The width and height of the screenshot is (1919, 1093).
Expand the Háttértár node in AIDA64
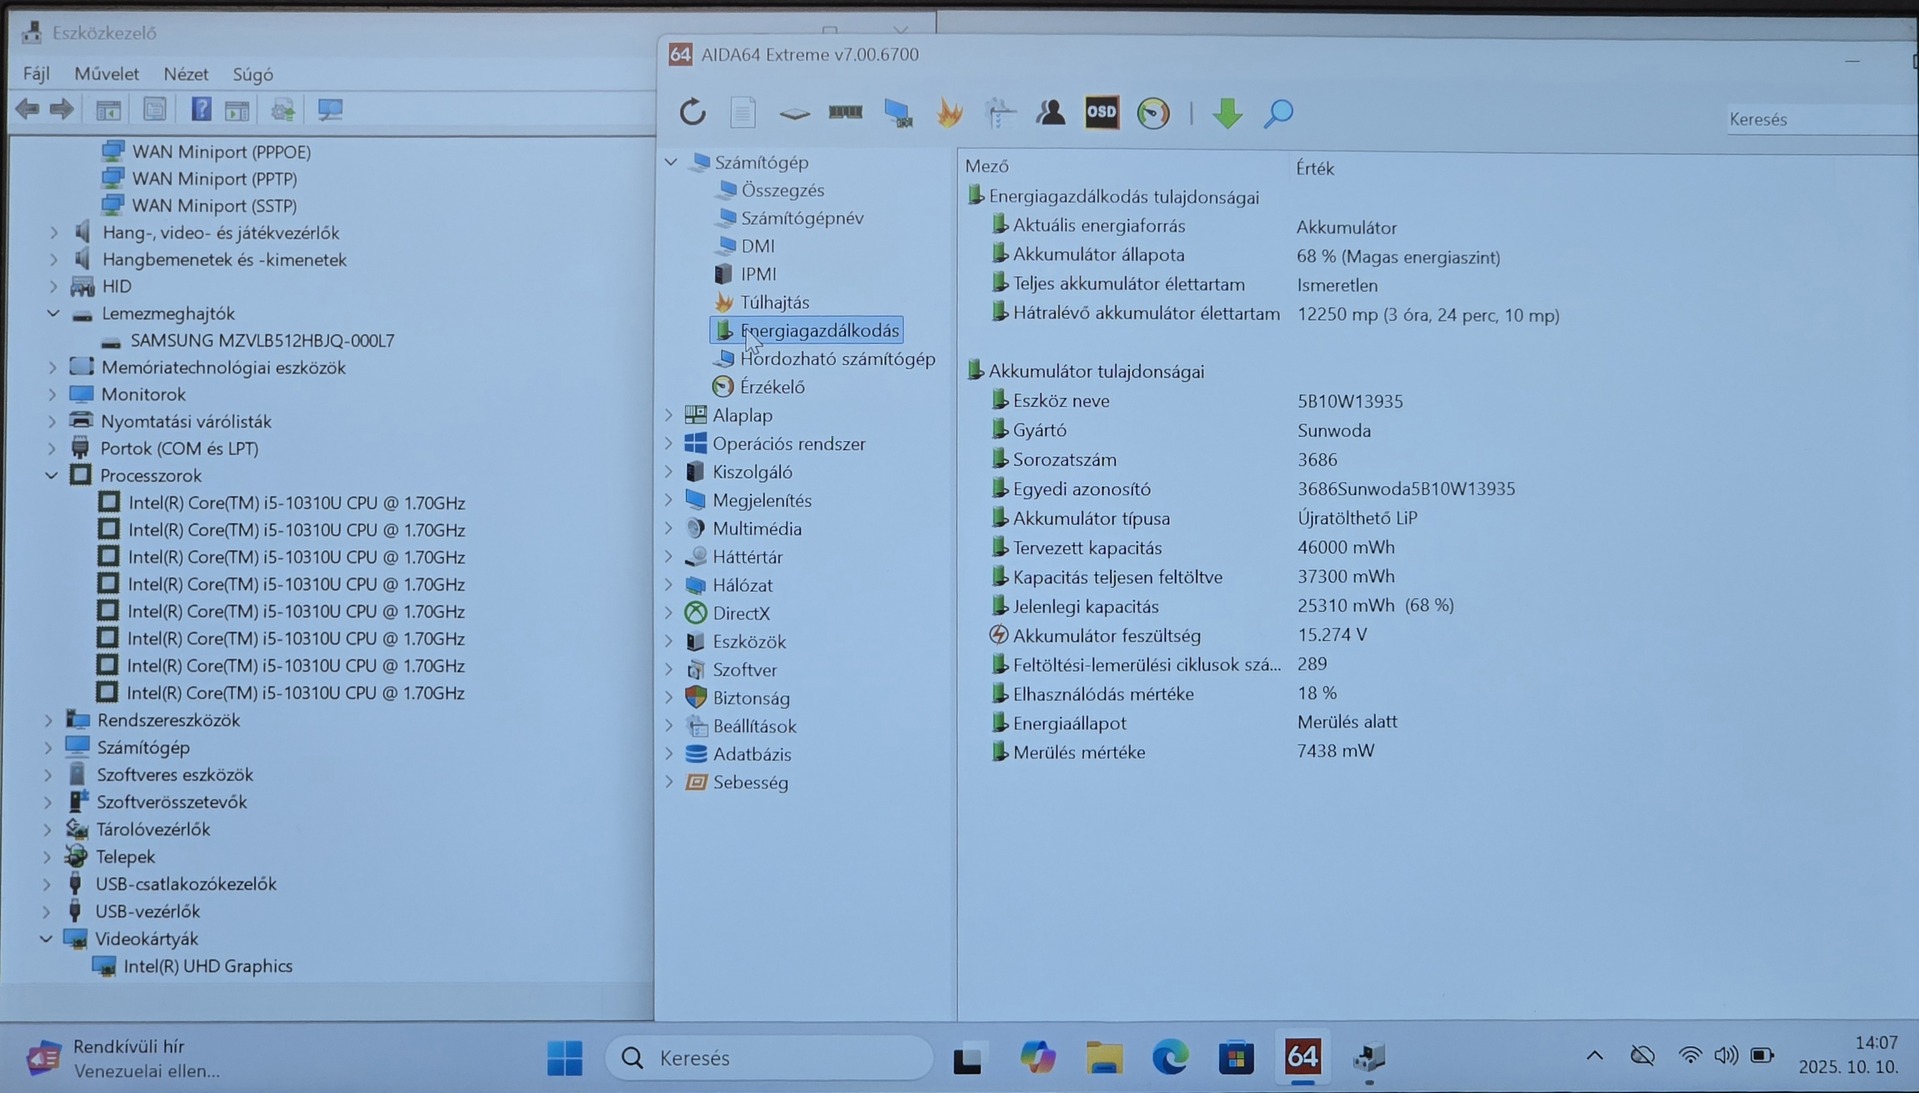pyautogui.click(x=669, y=556)
